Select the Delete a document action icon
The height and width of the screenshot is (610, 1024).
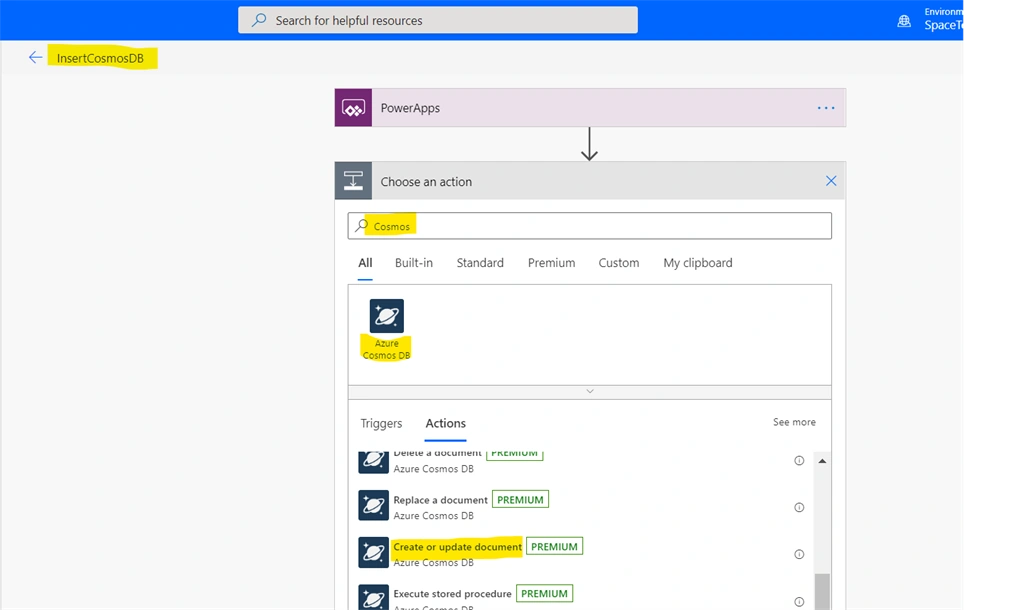tap(374, 461)
